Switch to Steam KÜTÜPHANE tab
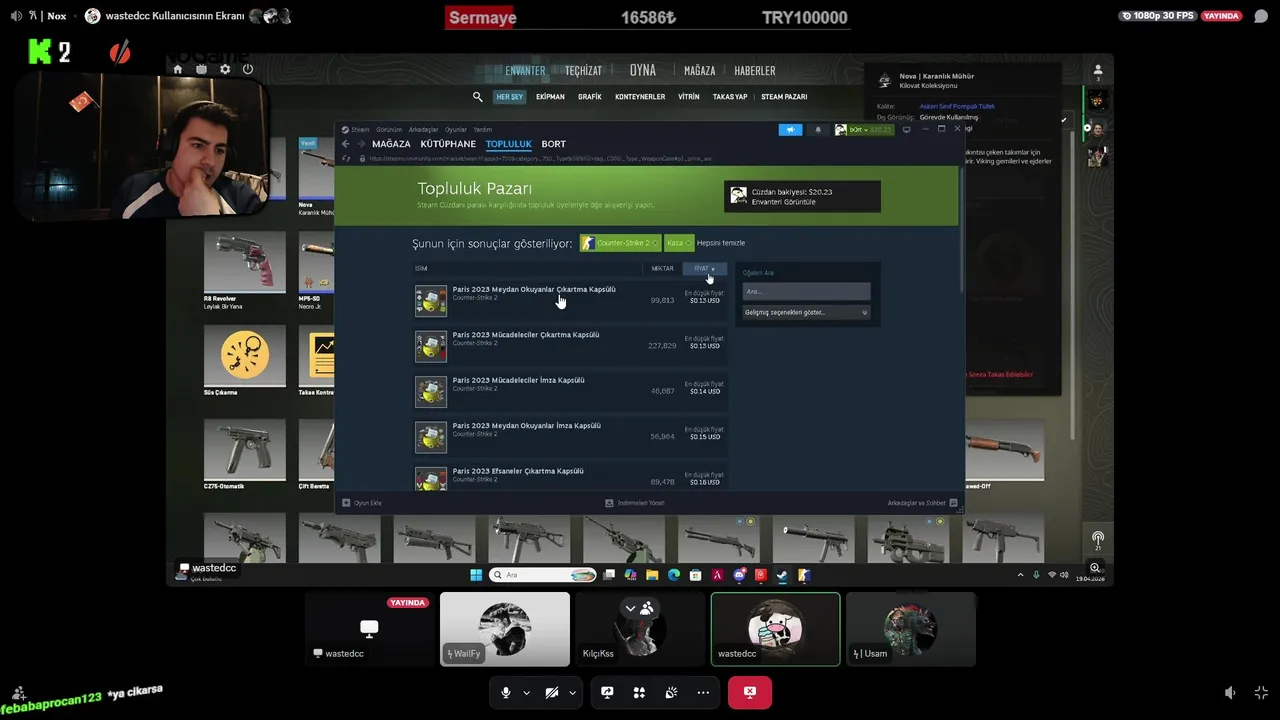Screen dimensions: 1280x720 (x=448, y=144)
